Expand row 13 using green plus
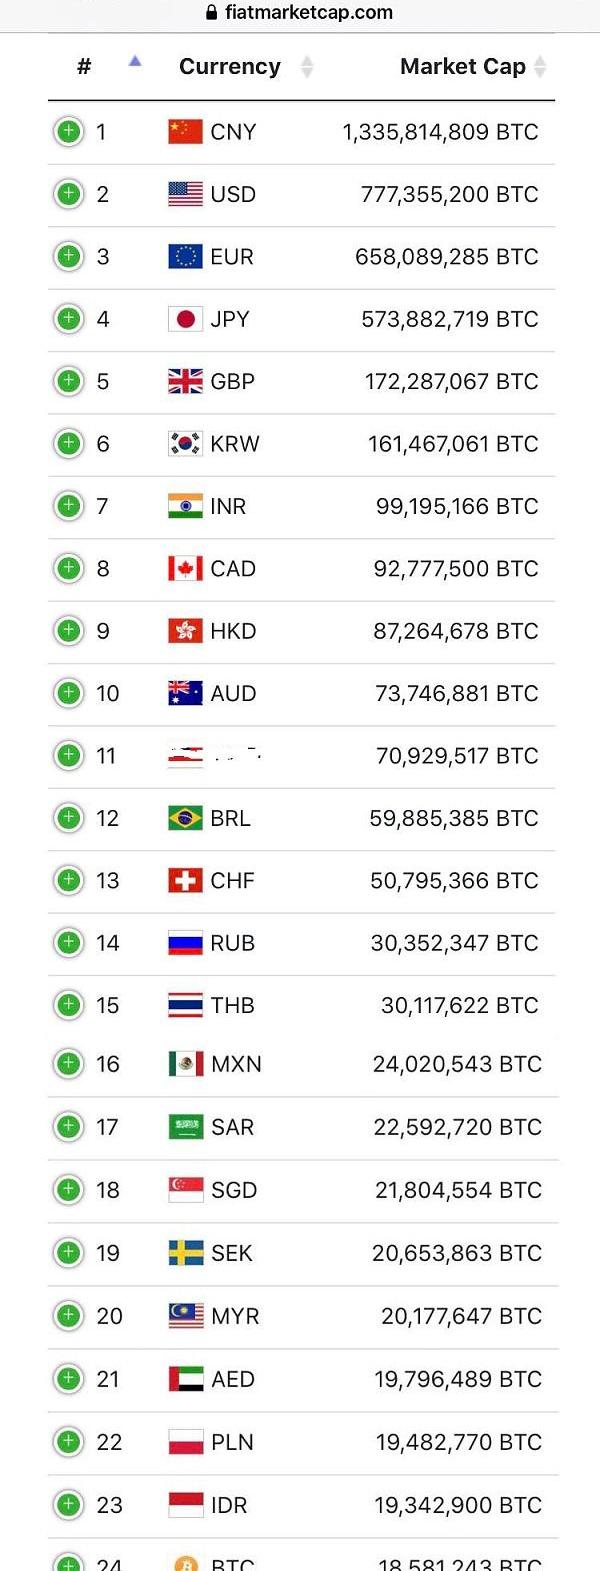 point(68,880)
